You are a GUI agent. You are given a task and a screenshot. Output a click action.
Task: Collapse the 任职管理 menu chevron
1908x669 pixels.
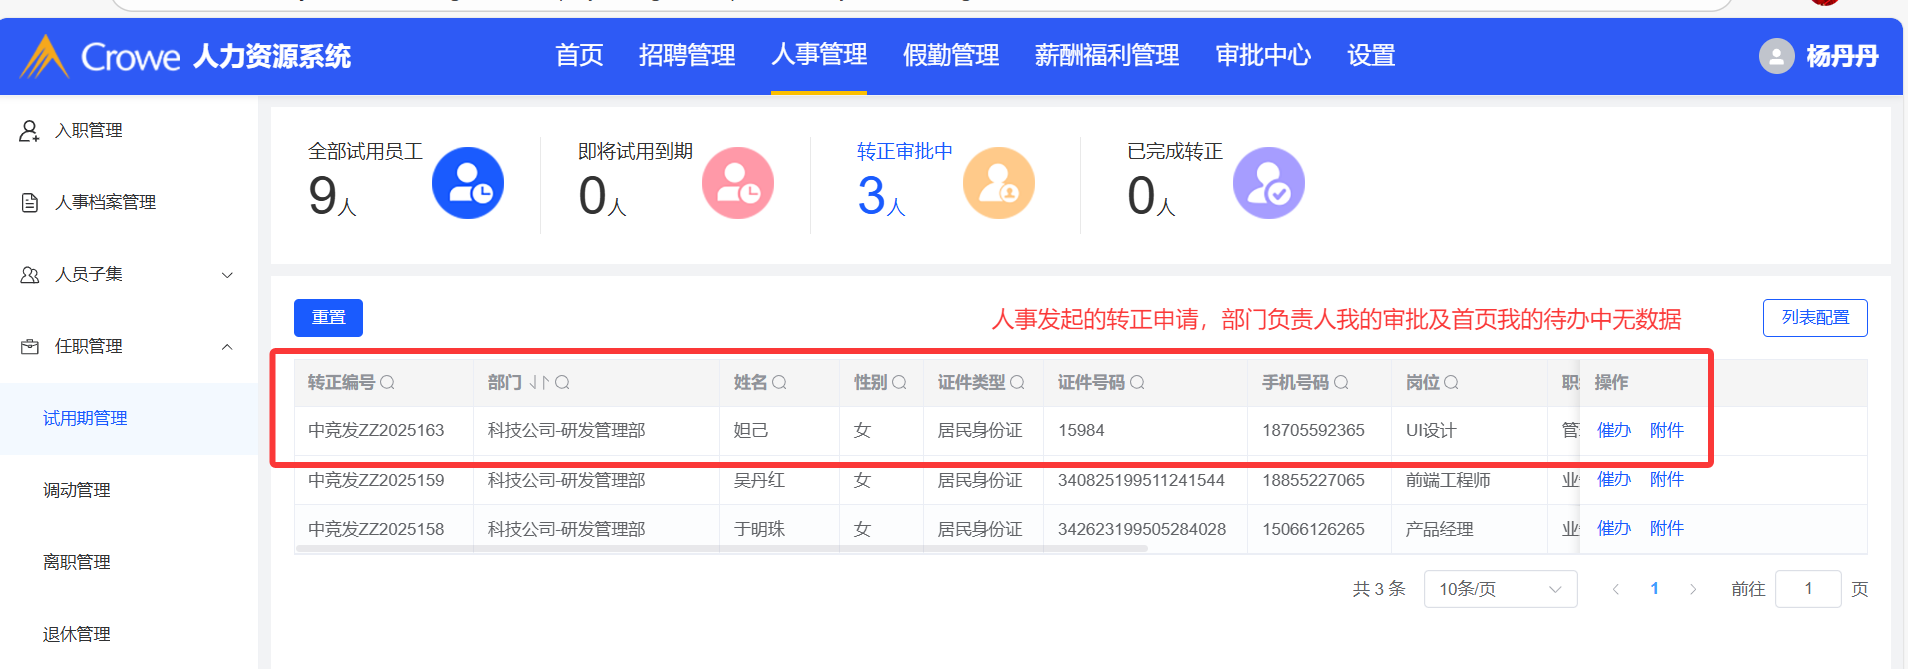tap(227, 347)
